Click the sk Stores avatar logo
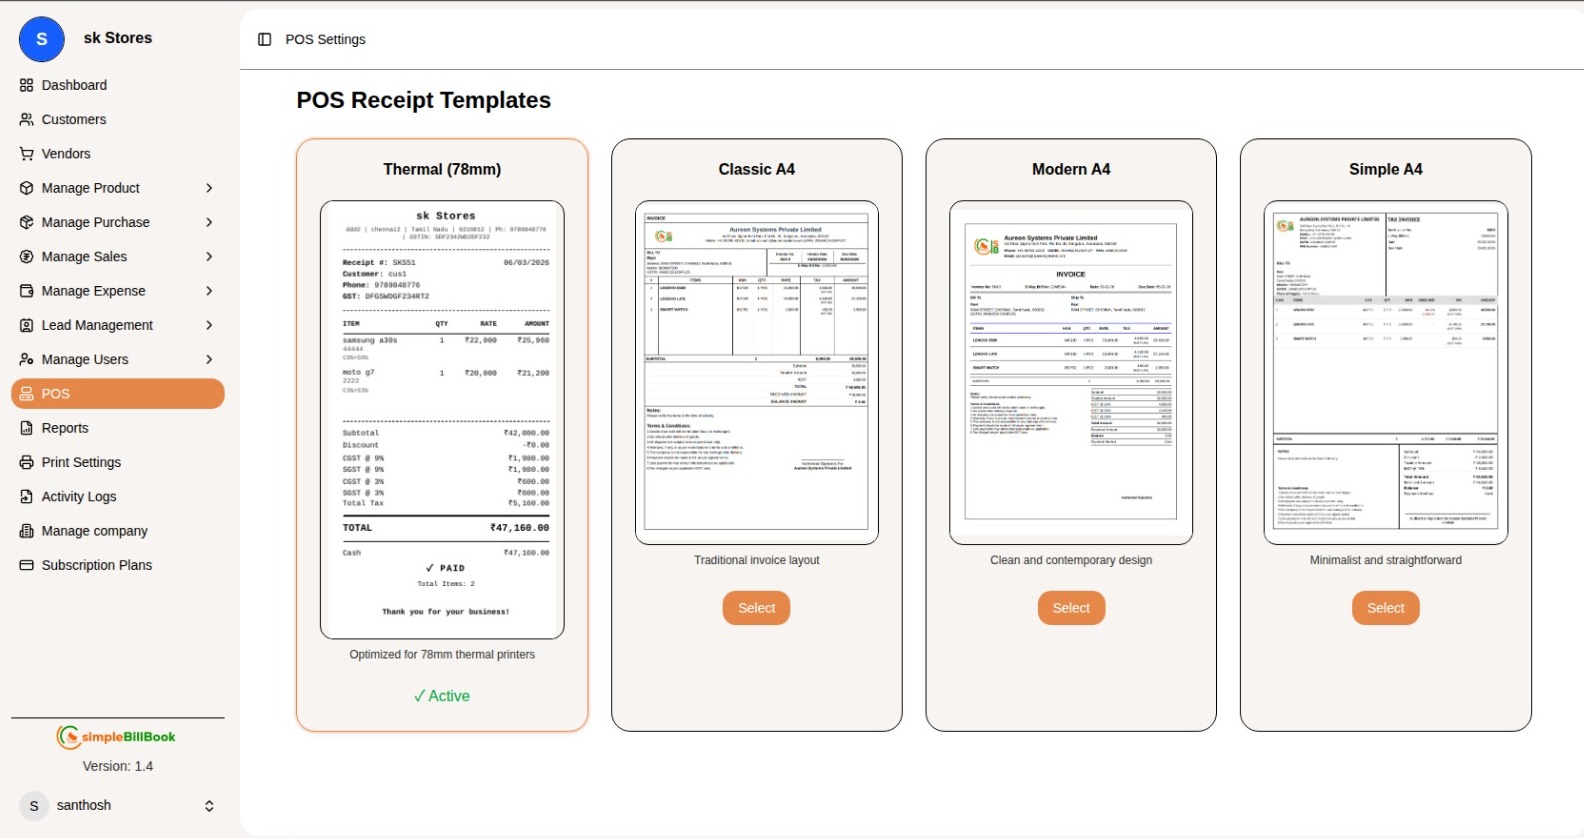This screenshot has width=1584, height=838. click(42, 39)
